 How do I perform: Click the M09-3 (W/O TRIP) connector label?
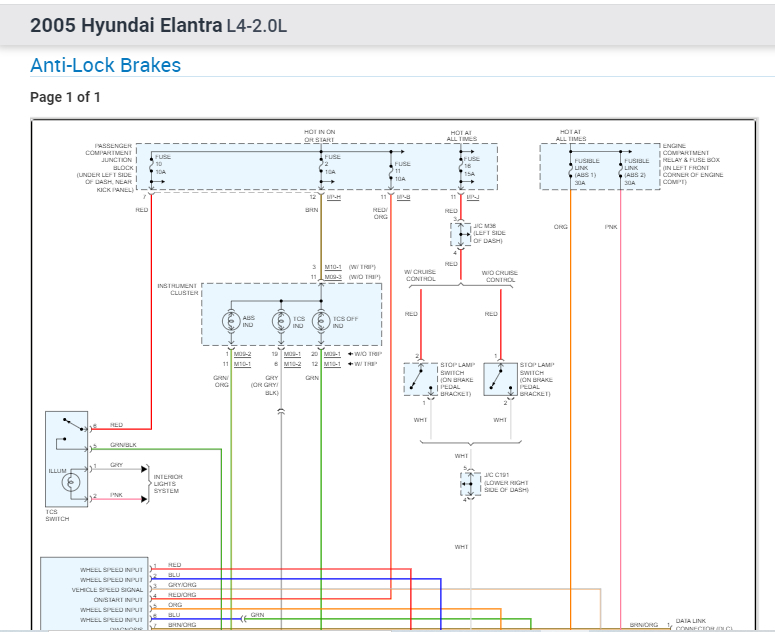[352, 277]
